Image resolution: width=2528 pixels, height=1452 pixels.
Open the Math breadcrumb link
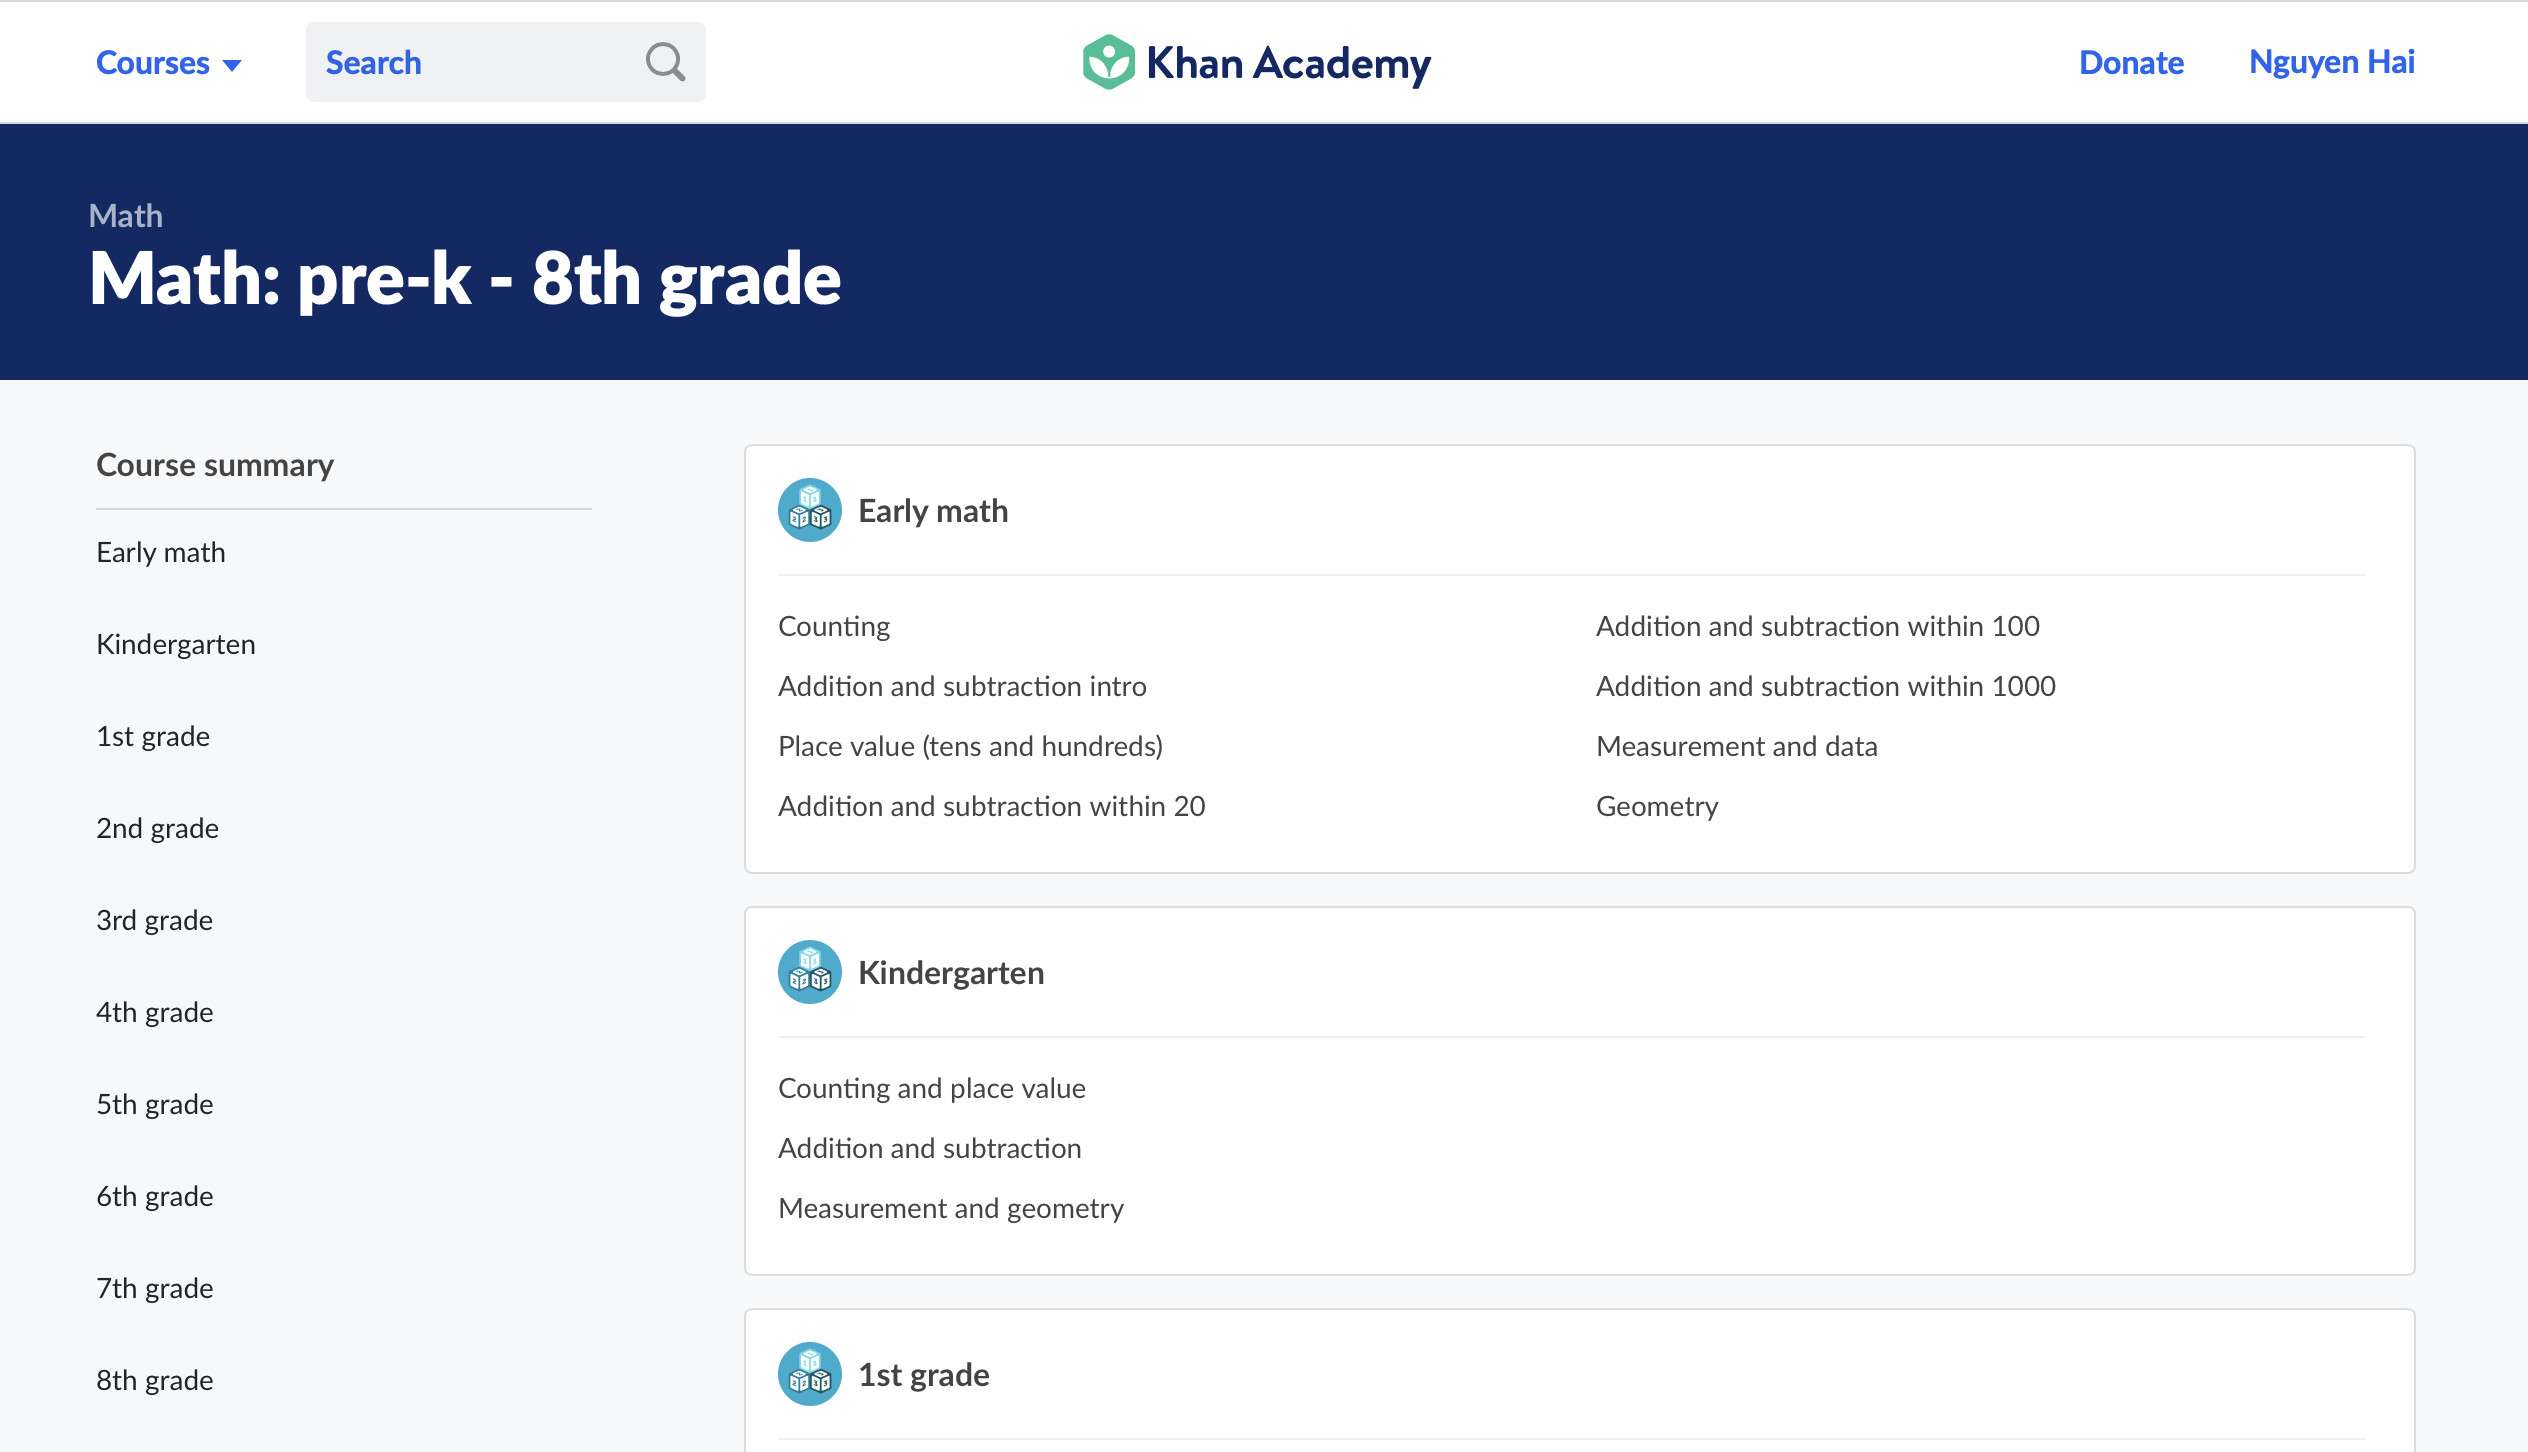125,216
